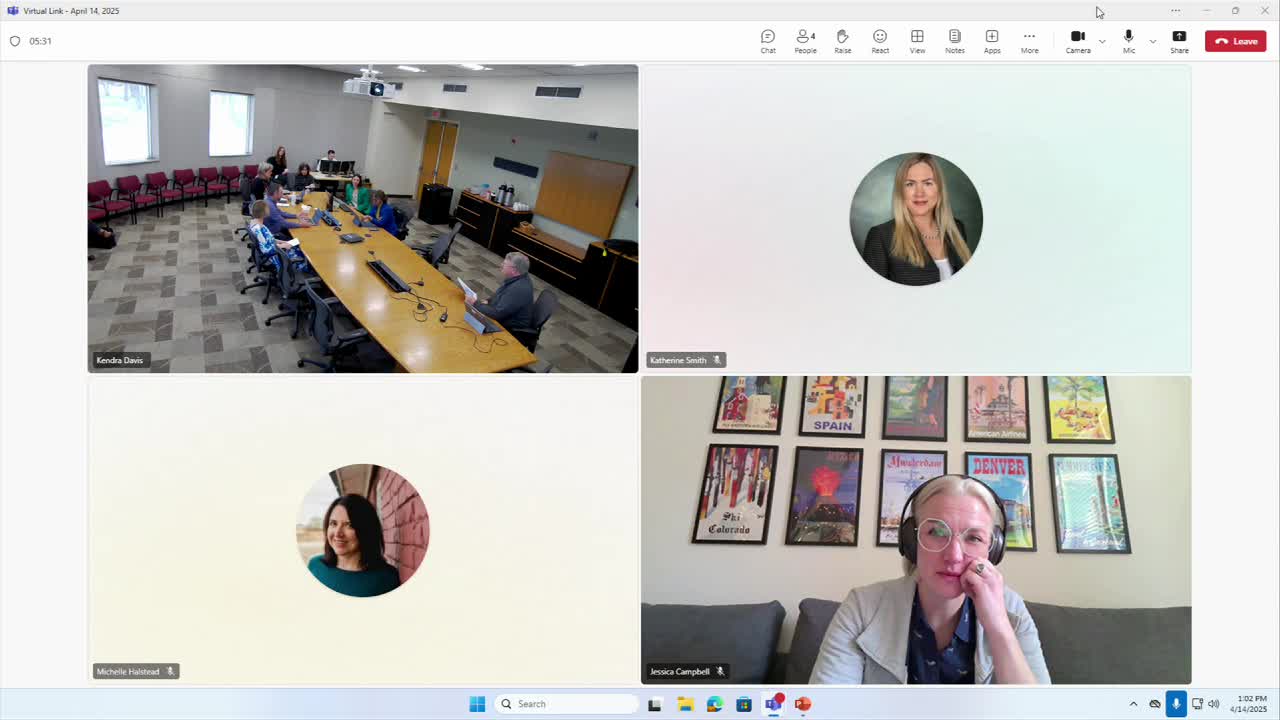Mute or unmute the Mic
This screenshot has width=1280, height=720.
click(1129, 41)
